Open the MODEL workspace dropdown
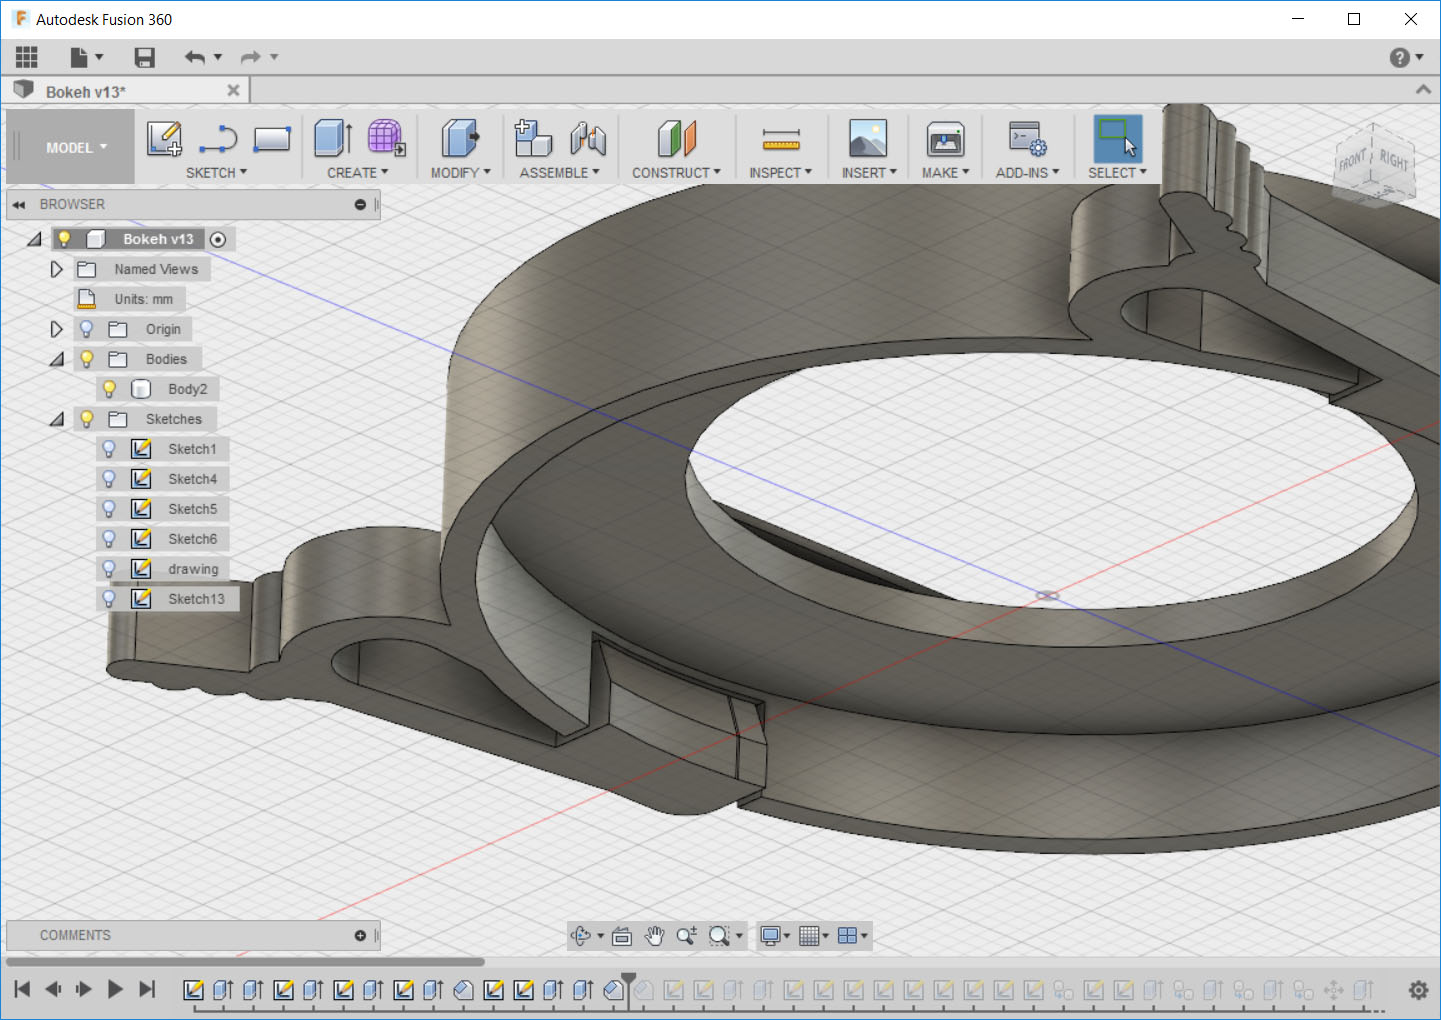 point(75,148)
